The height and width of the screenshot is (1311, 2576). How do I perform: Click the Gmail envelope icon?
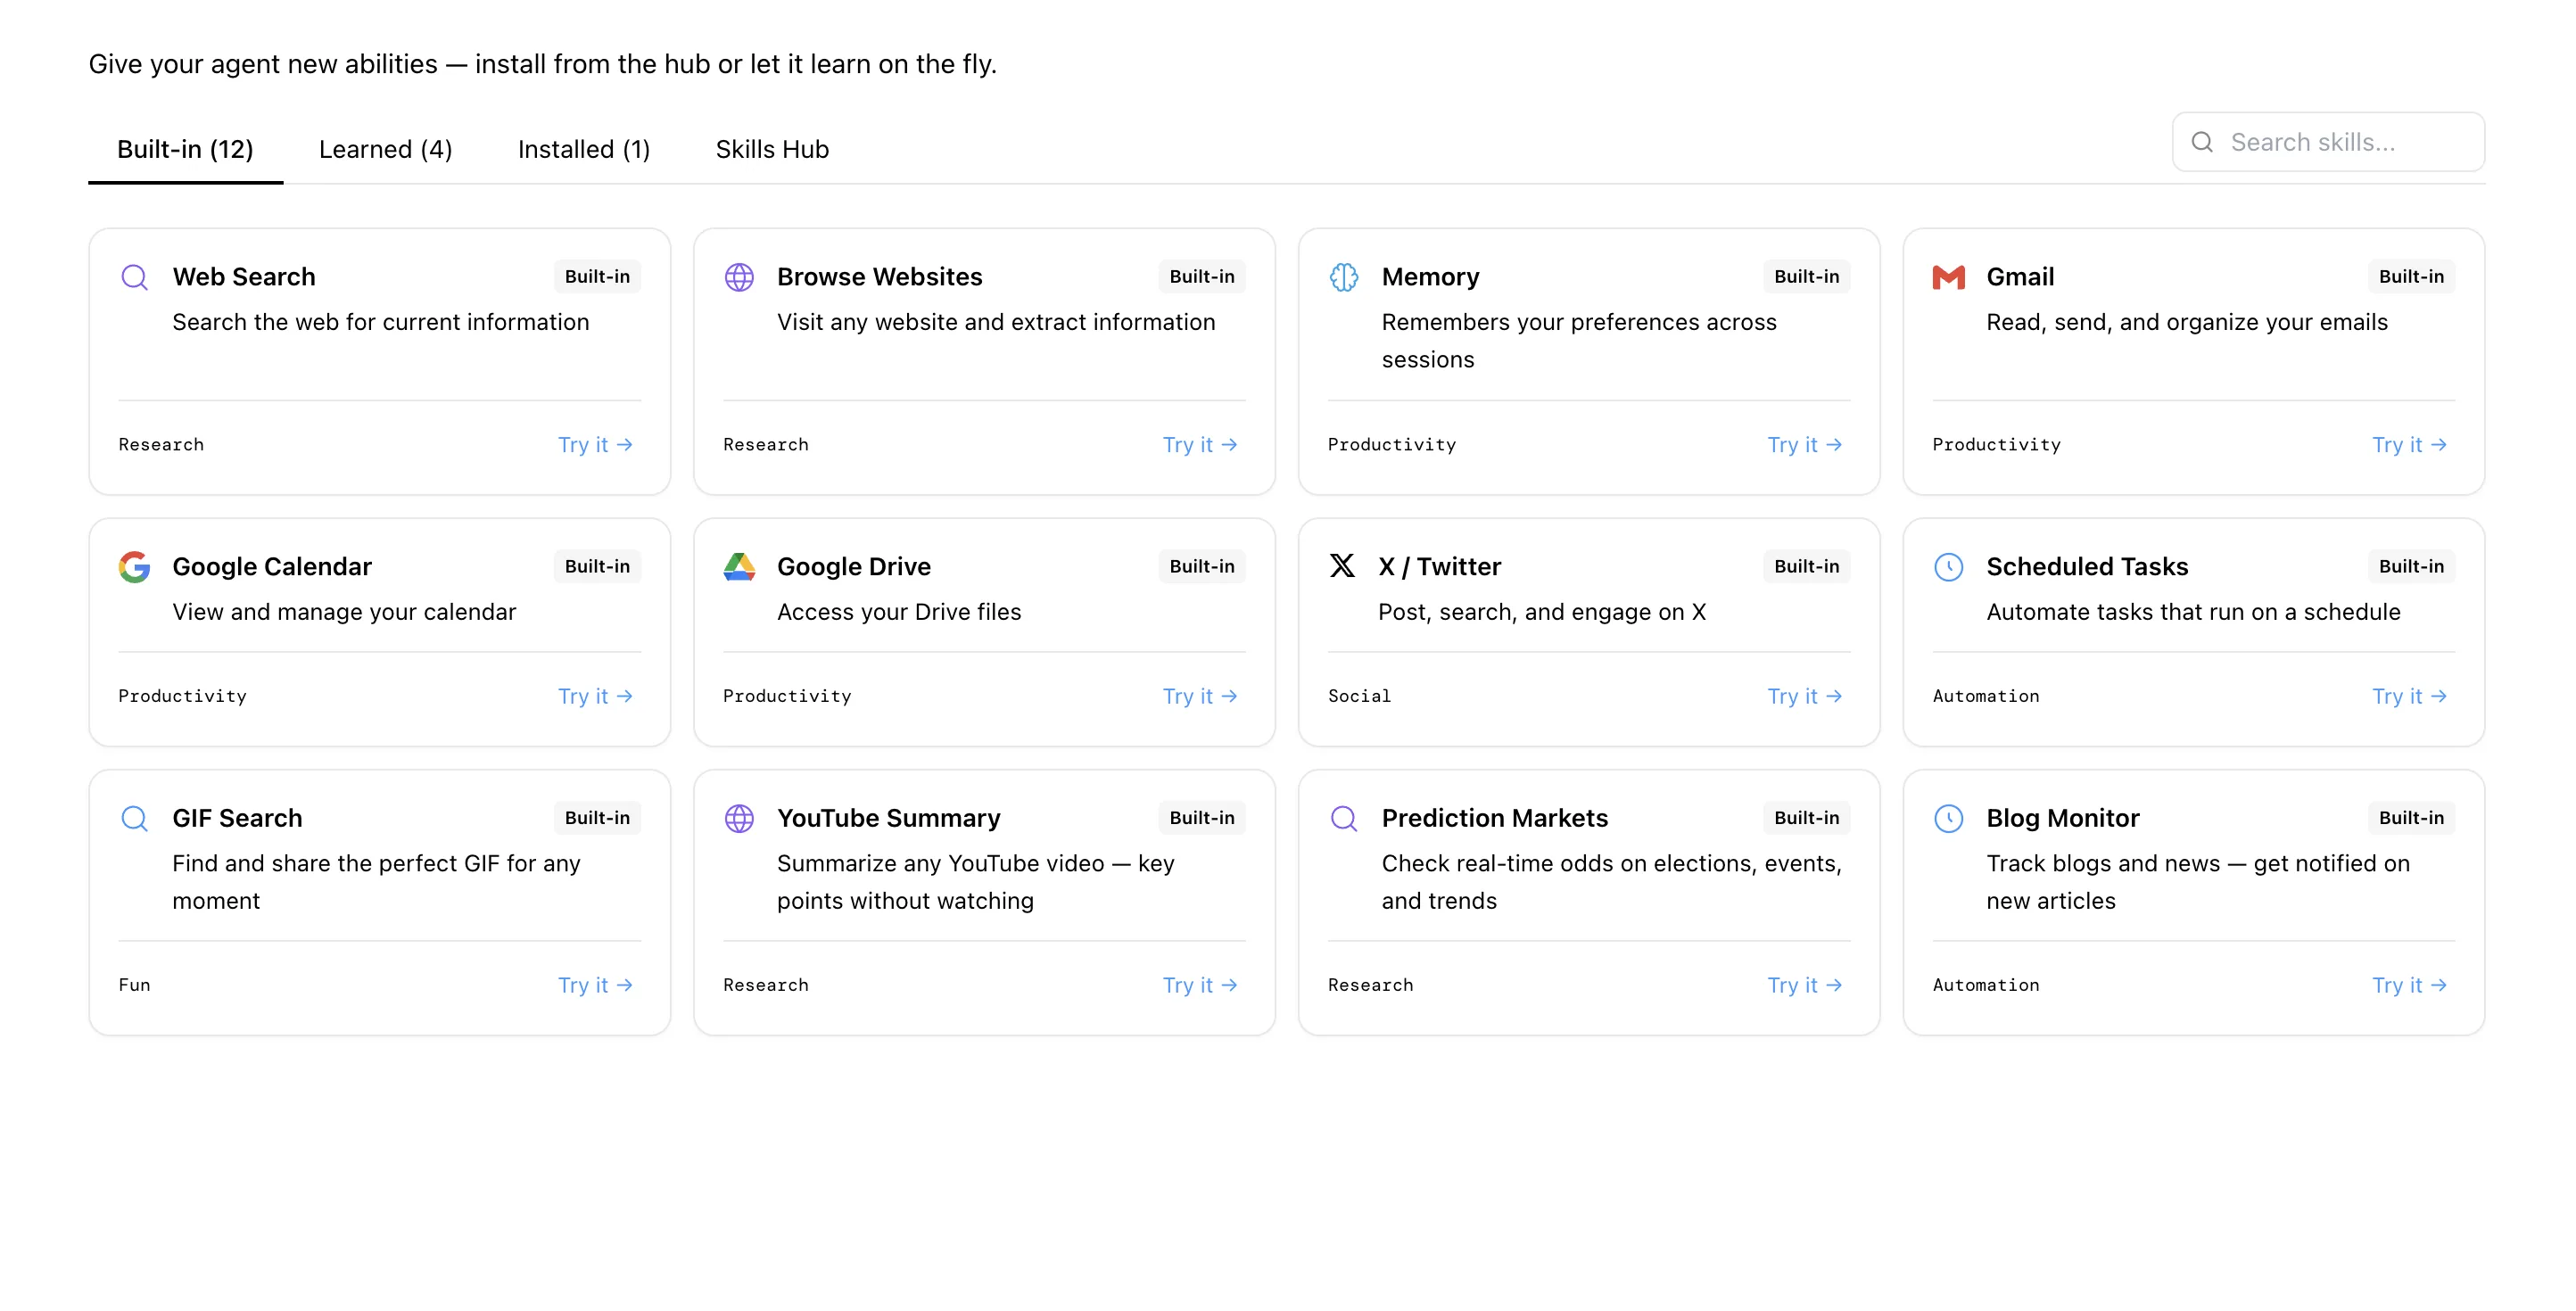pos(1948,277)
